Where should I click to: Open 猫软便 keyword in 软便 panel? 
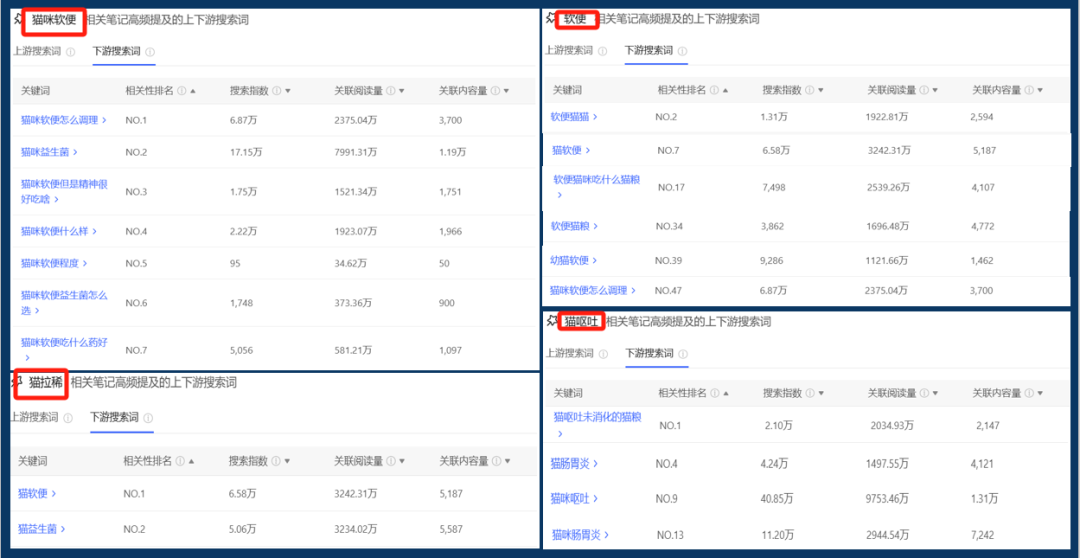[x=571, y=150]
